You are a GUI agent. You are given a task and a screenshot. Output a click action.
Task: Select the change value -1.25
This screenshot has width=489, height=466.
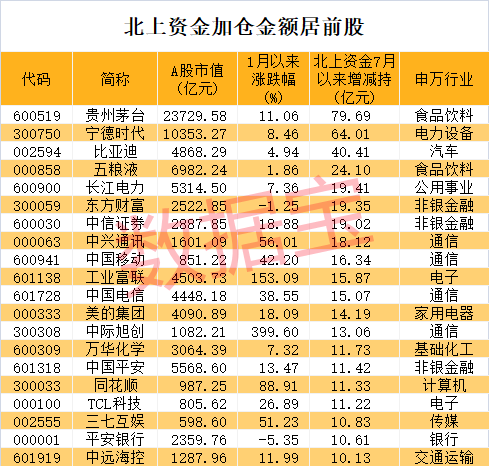click(279, 206)
